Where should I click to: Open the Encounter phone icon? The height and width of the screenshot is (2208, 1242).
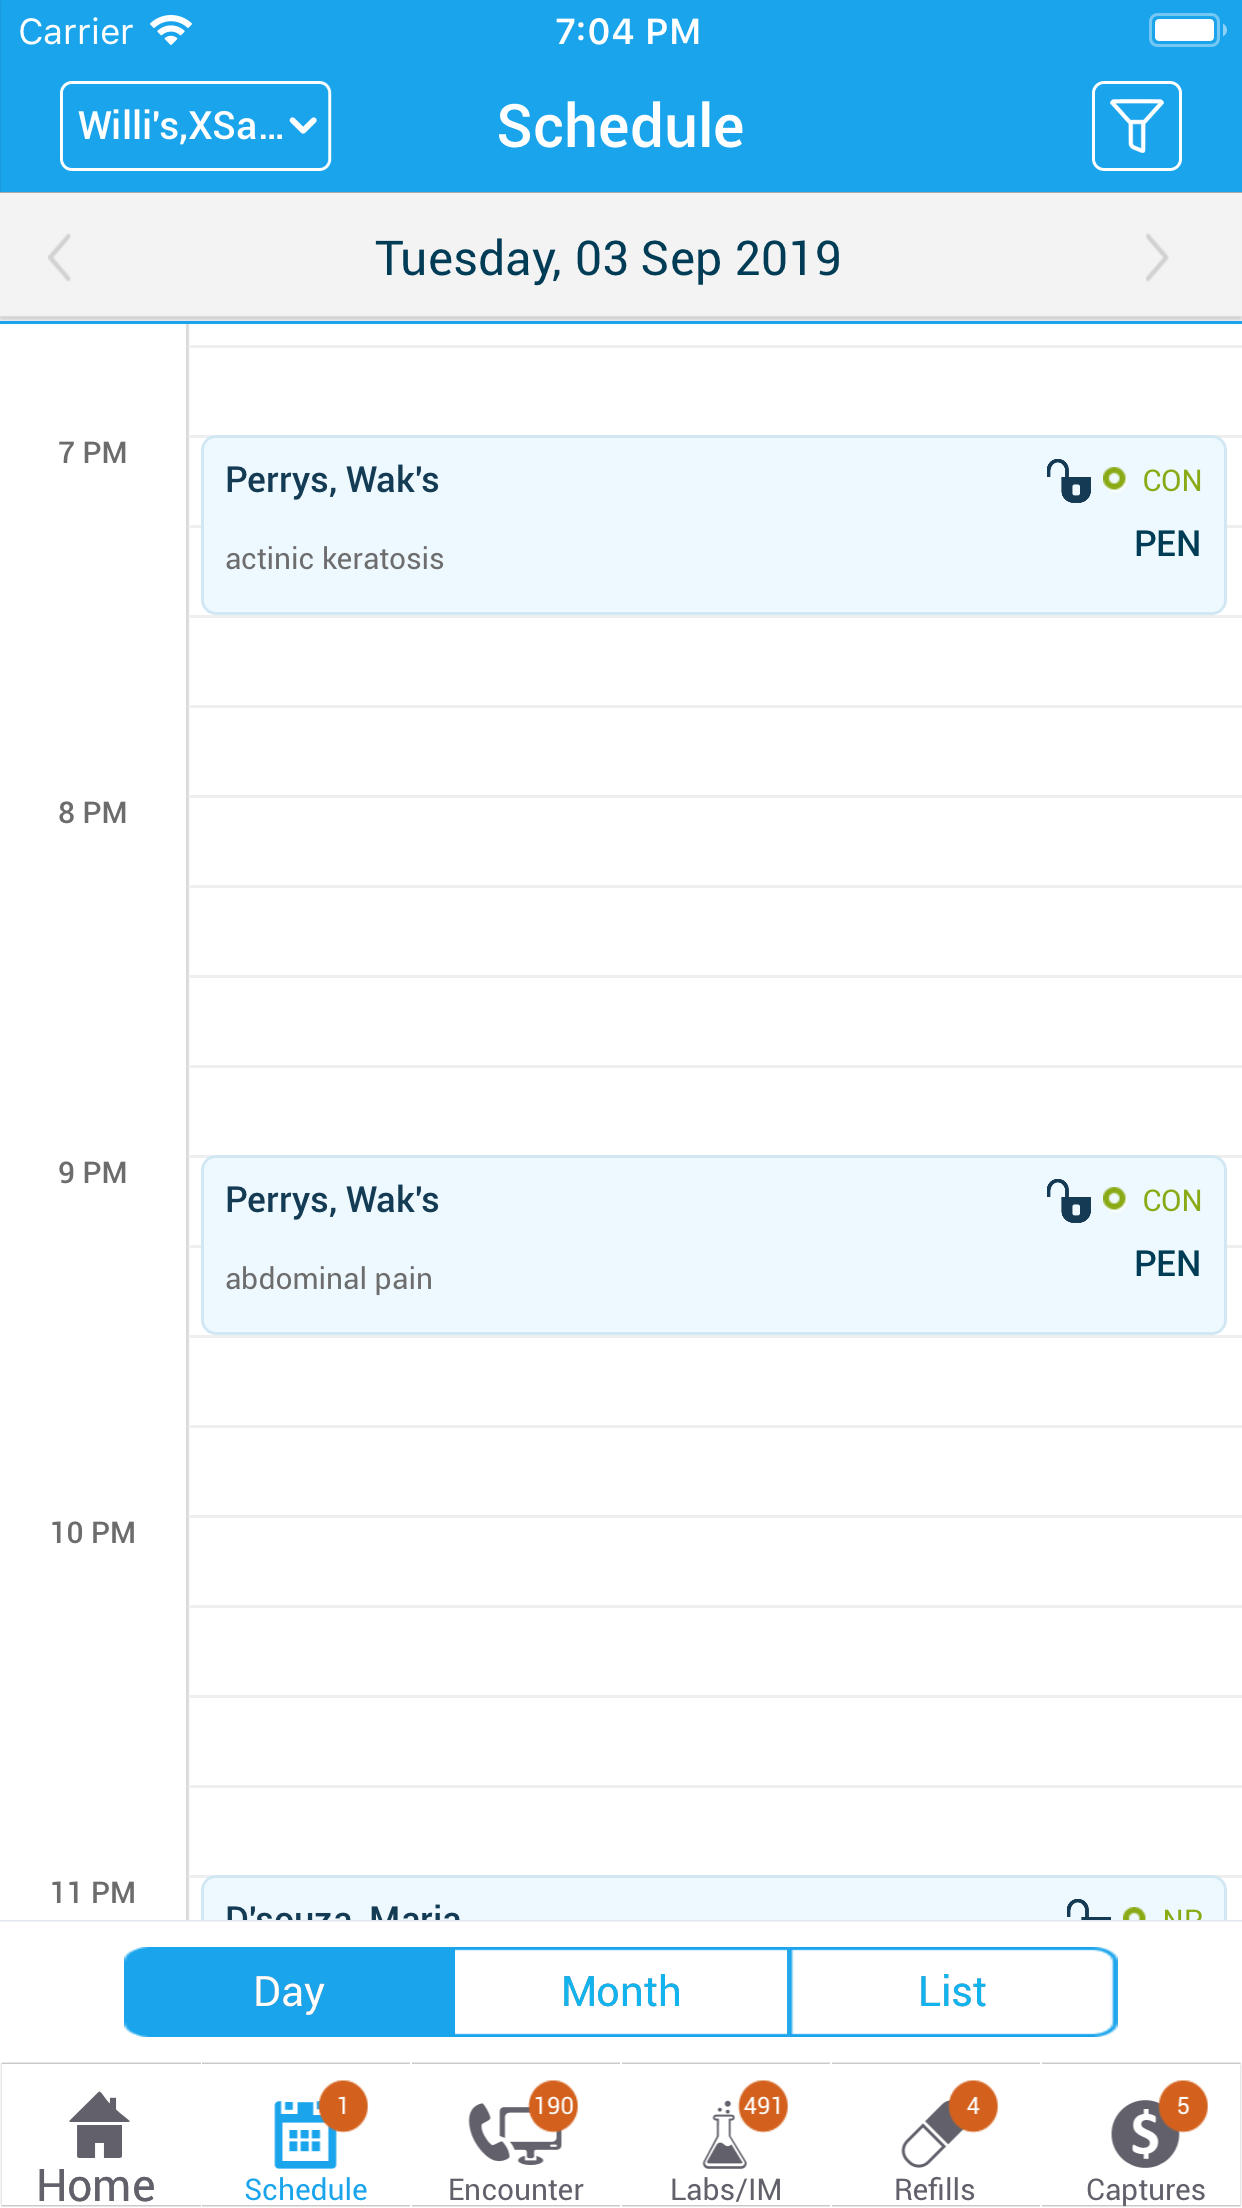[515, 2132]
